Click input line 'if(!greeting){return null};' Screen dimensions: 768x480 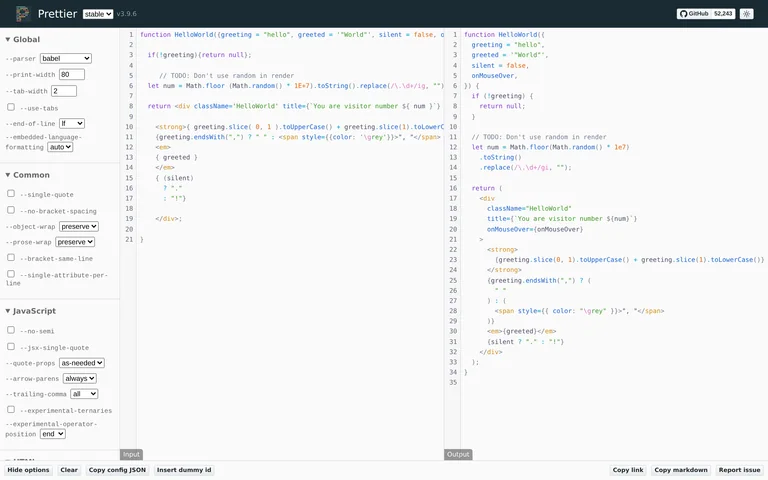pyautogui.click(x=199, y=55)
